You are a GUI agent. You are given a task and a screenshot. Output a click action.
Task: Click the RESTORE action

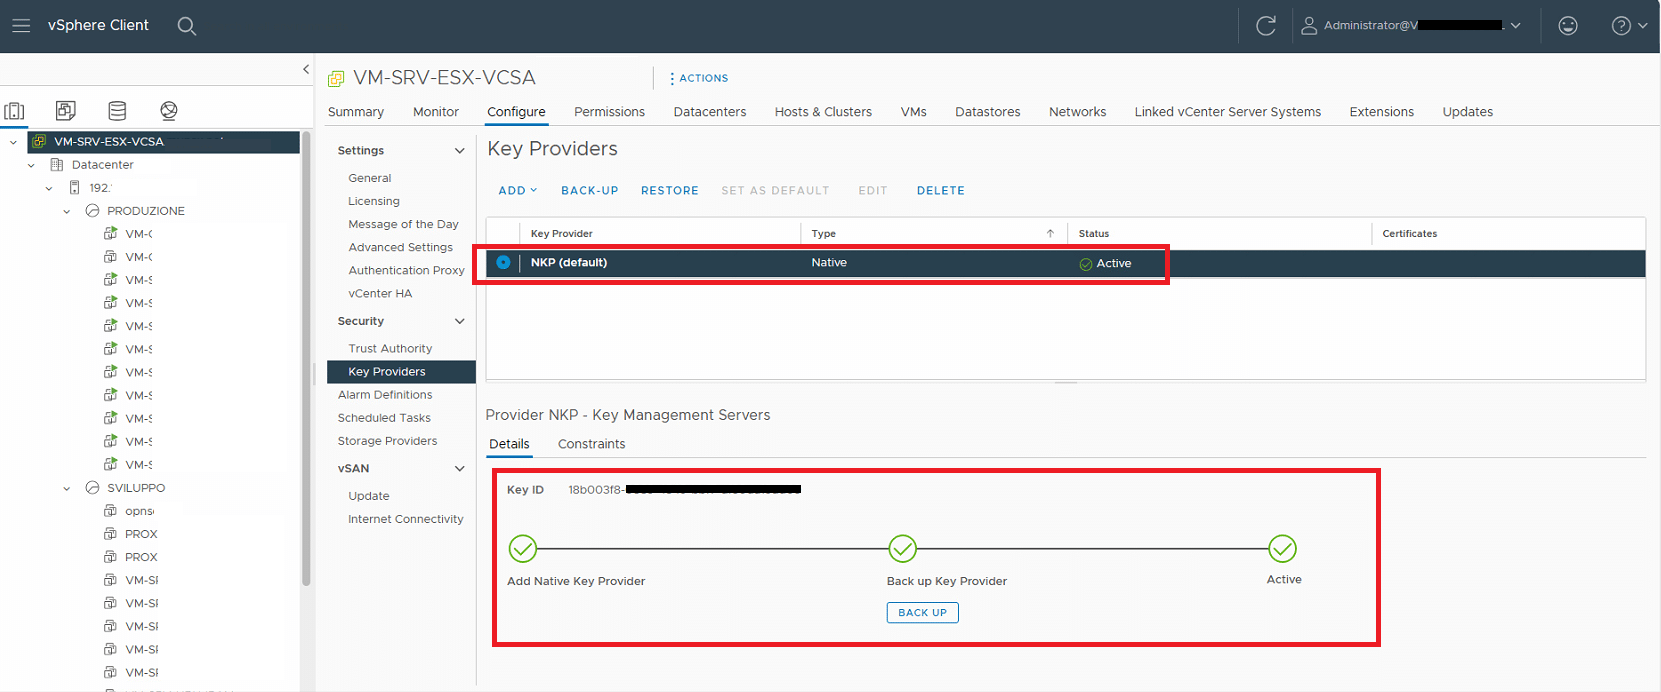670,190
